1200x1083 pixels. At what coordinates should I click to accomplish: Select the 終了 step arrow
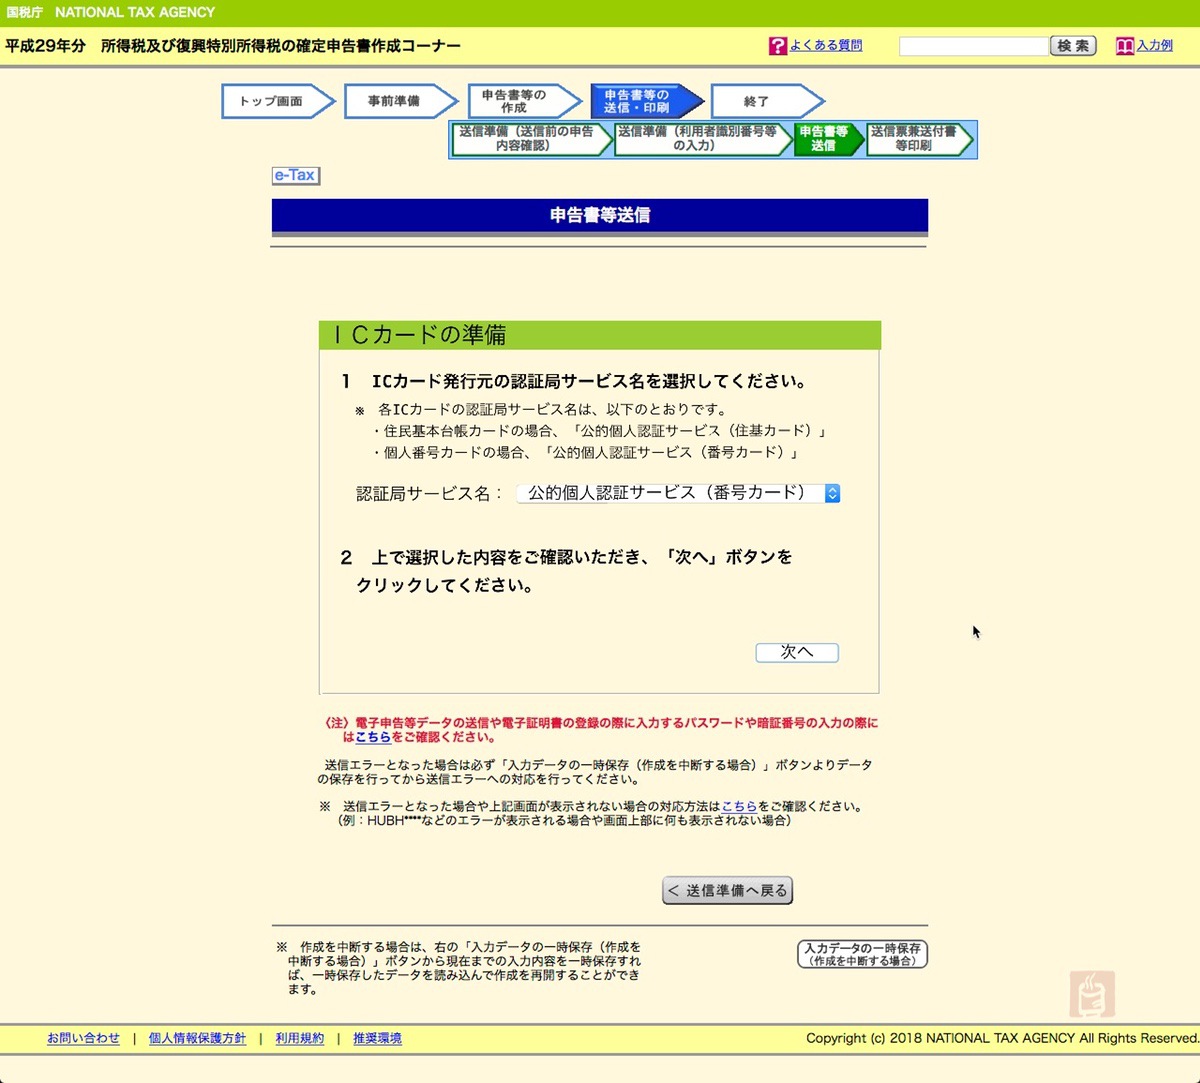pos(760,101)
